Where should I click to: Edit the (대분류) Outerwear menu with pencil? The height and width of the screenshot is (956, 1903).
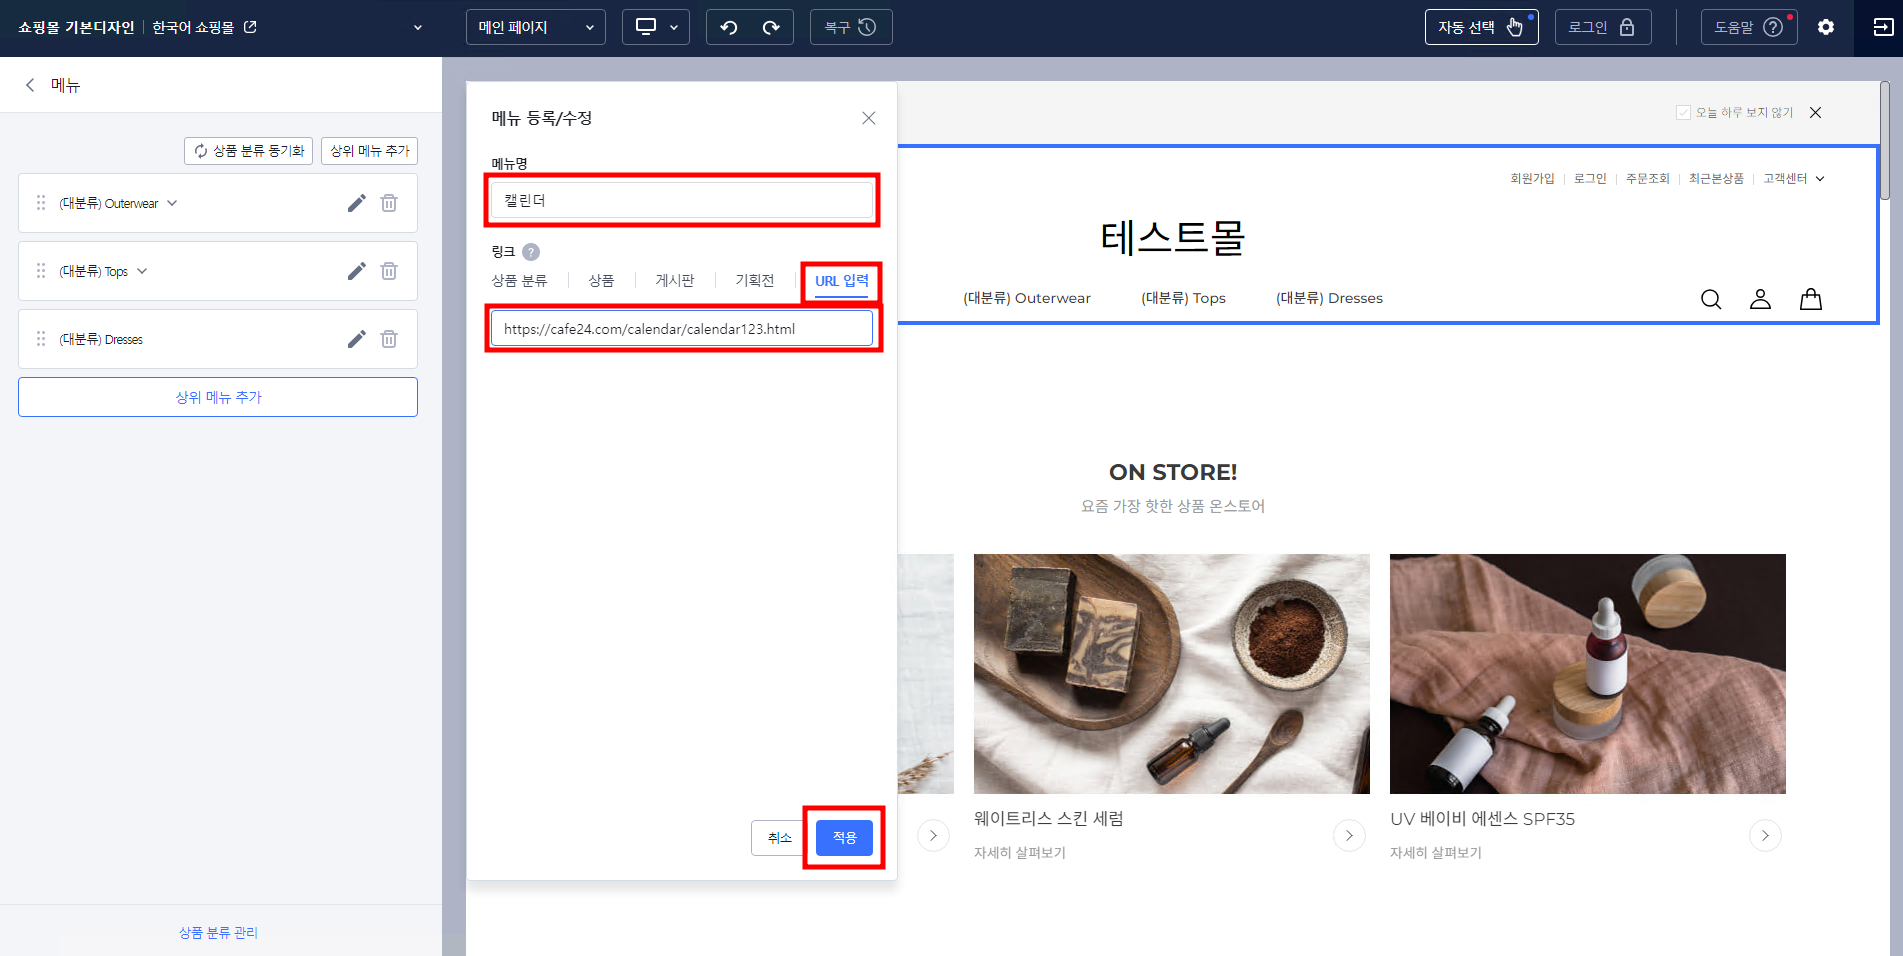(356, 203)
